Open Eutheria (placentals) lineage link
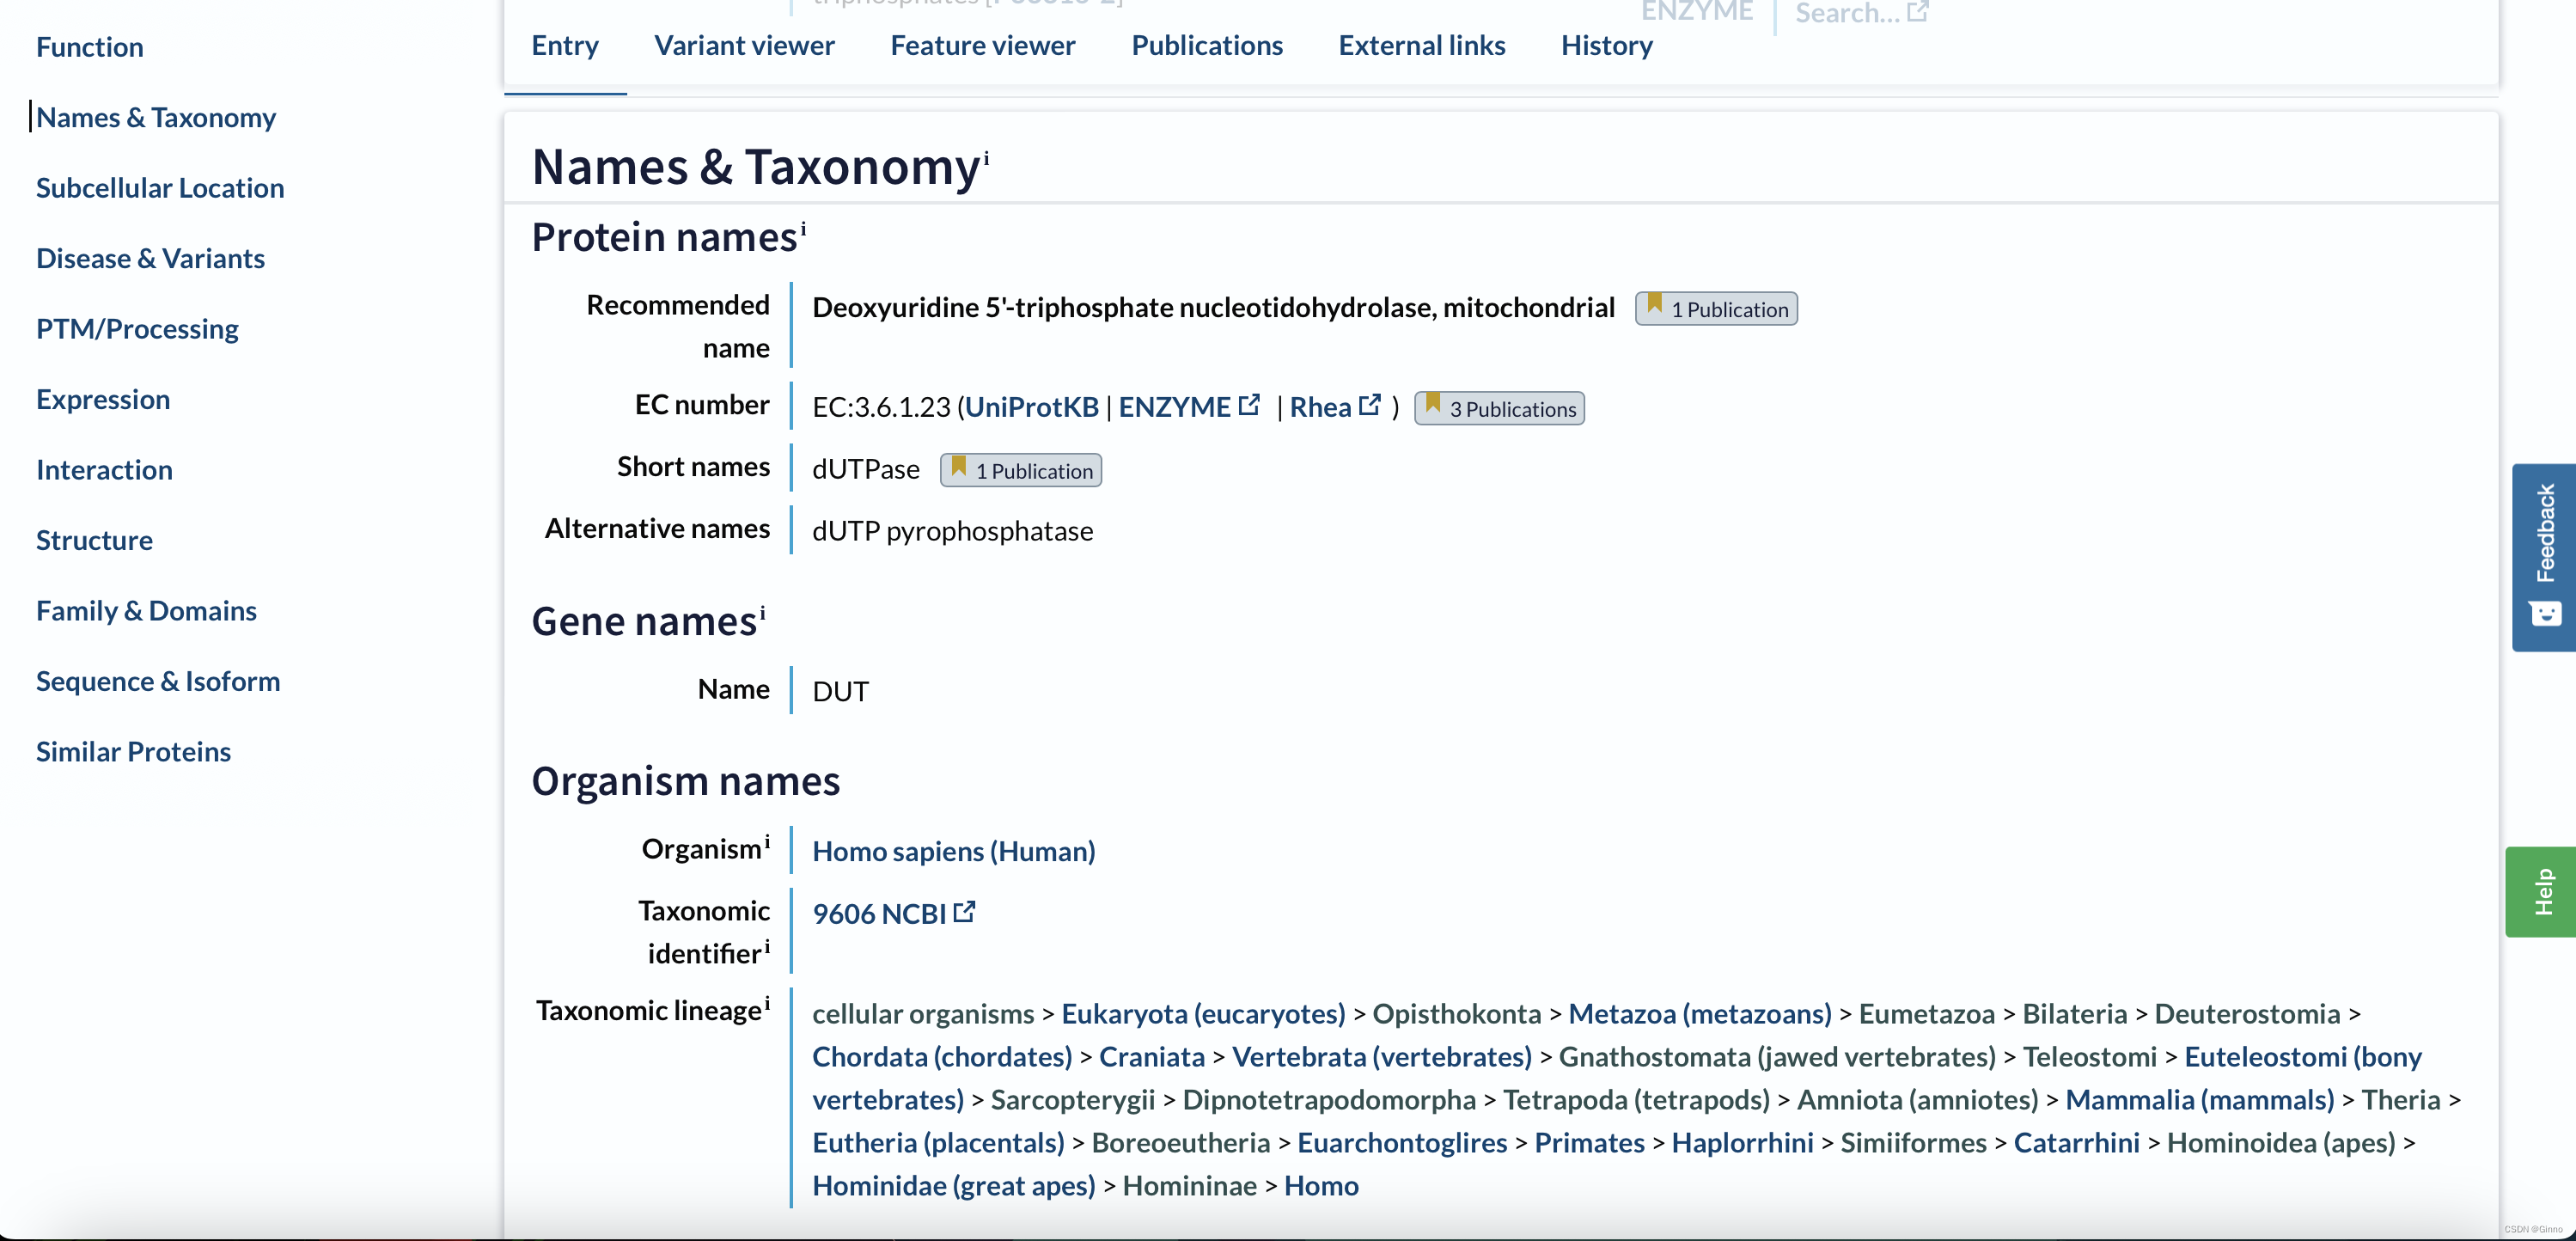2576x1241 pixels. tap(938, 1143)
